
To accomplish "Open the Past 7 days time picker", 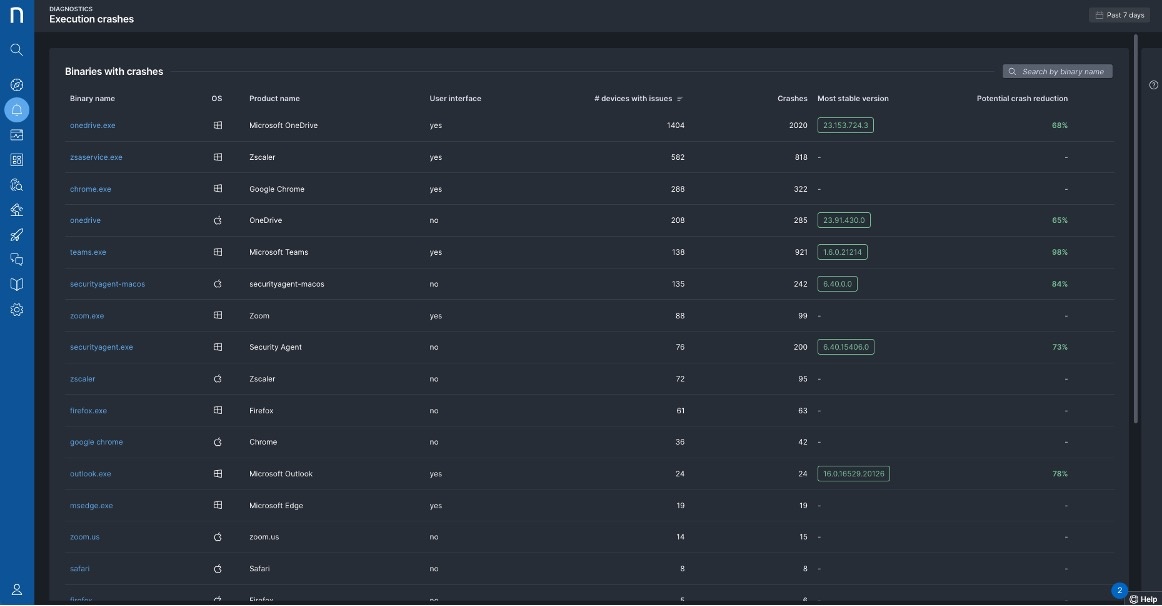I will [1119, 15].
